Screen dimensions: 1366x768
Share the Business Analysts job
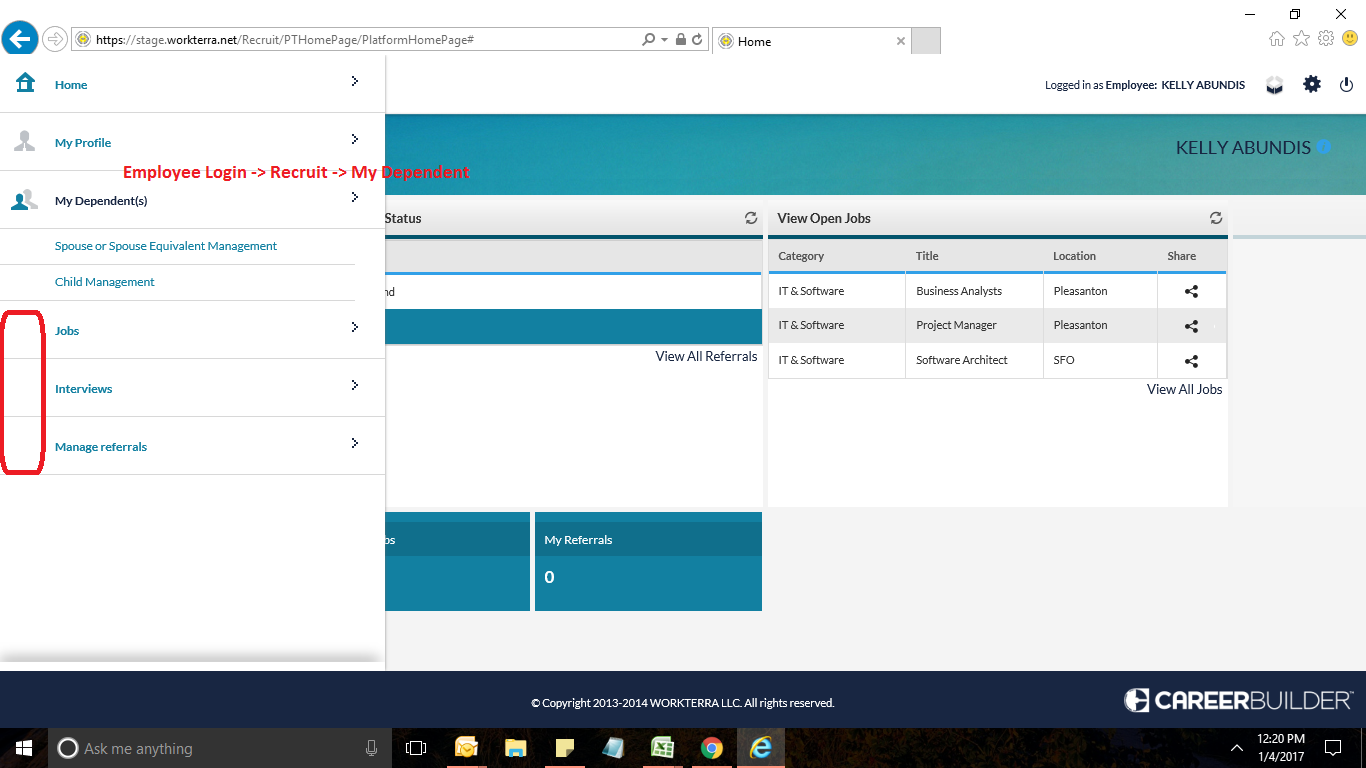(x=1191, y=292)
